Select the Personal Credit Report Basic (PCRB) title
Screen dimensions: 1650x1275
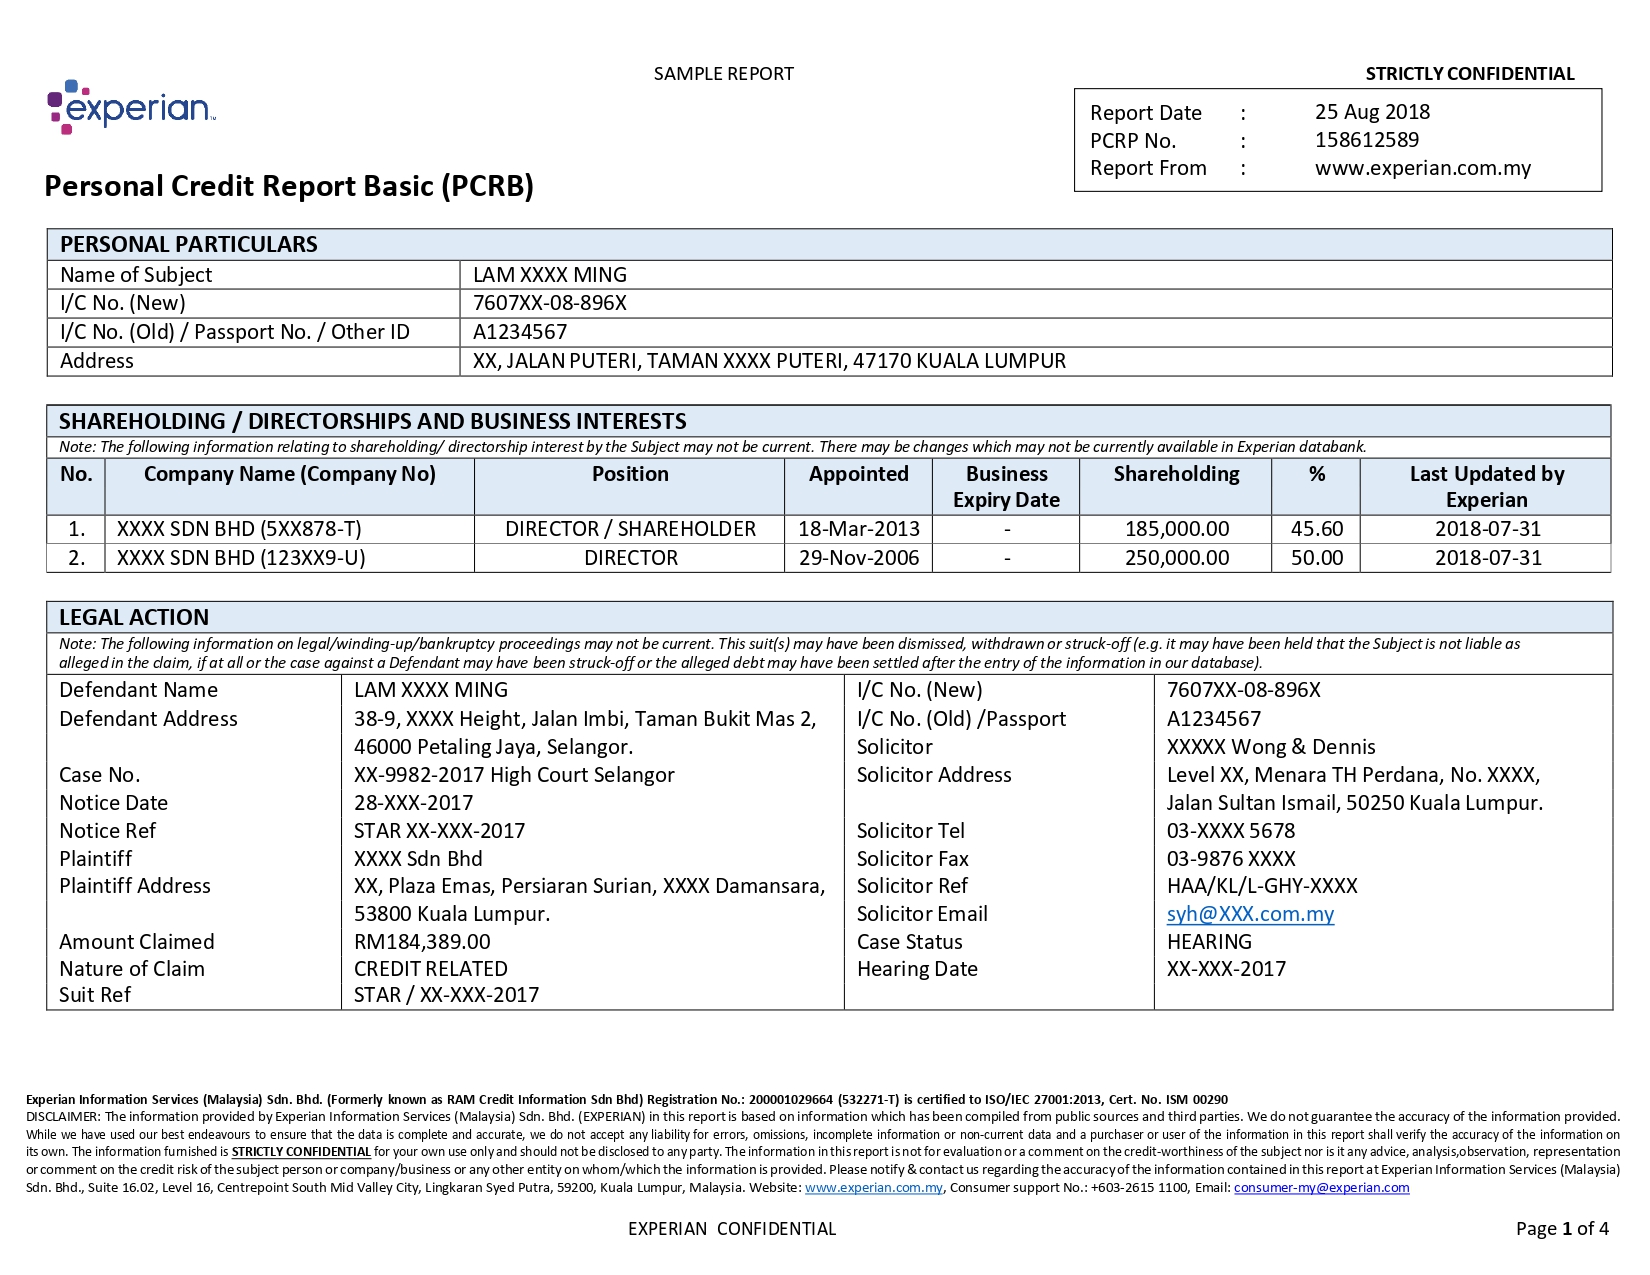[289, 186]
